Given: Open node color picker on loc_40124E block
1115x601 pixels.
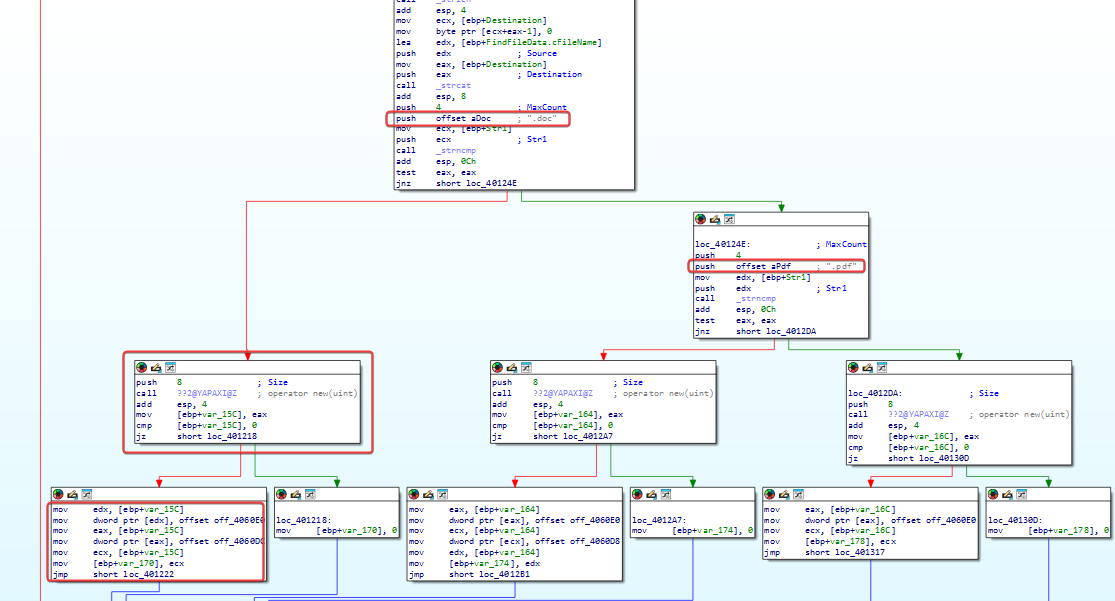Looking at the screenshot, I should [700, 220].
